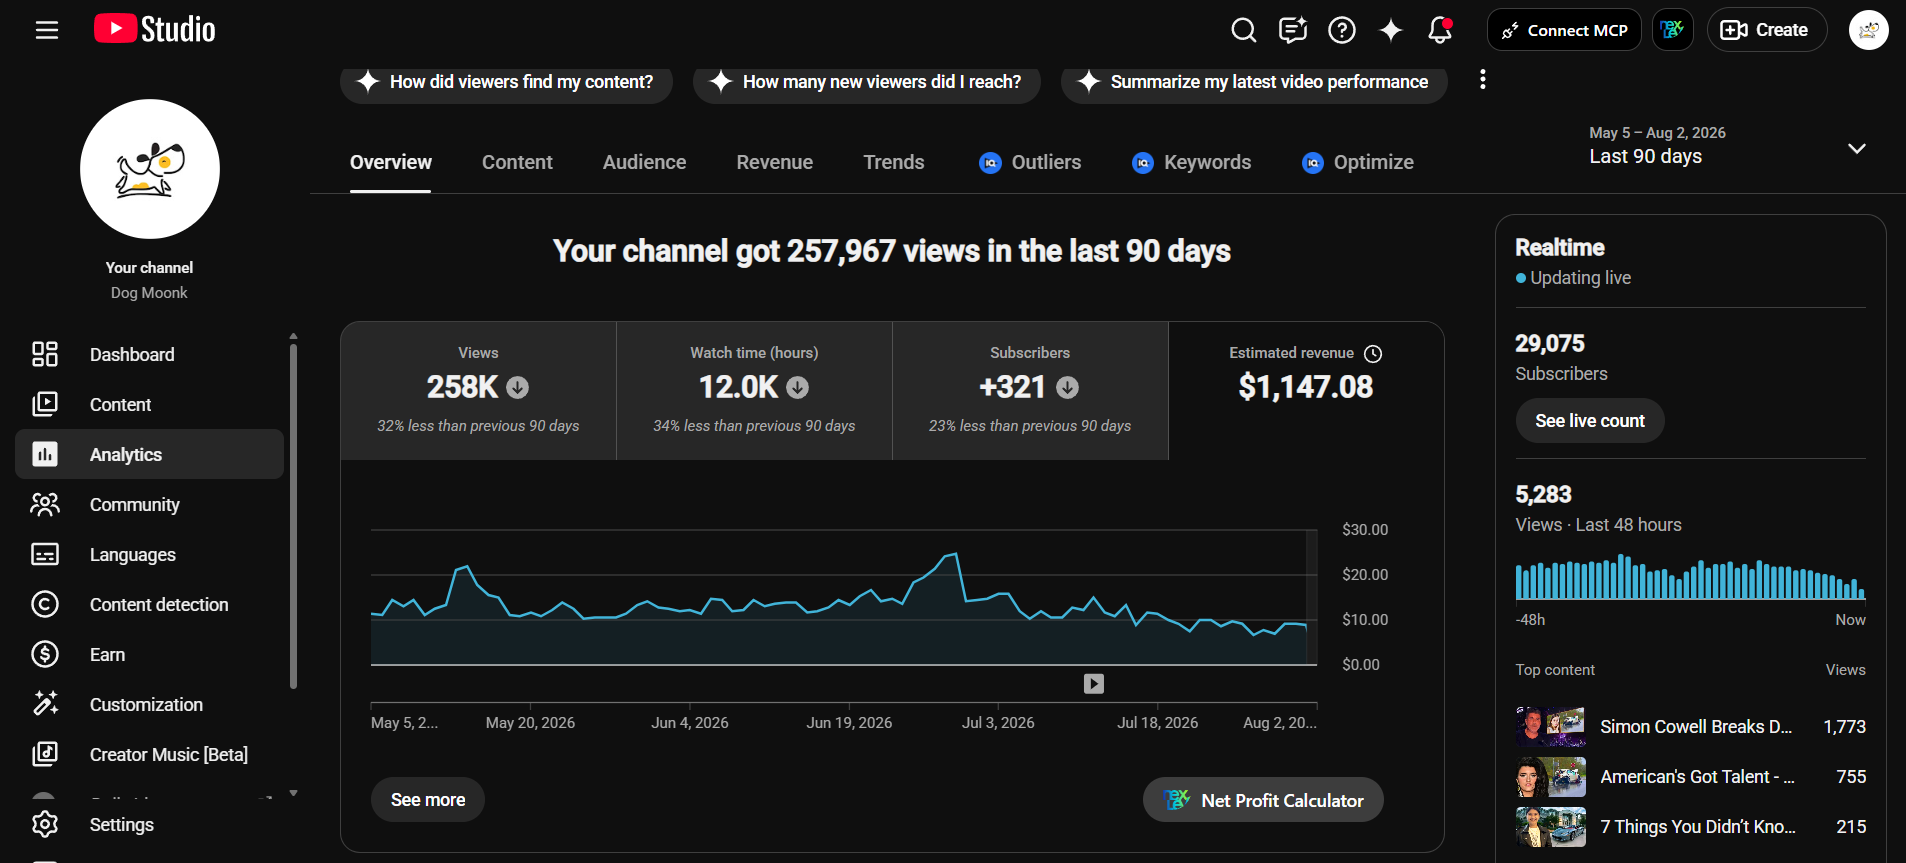Screen dimensions: 1906x863
Task: Switch to the Audience tab
Action: point(644,162)
